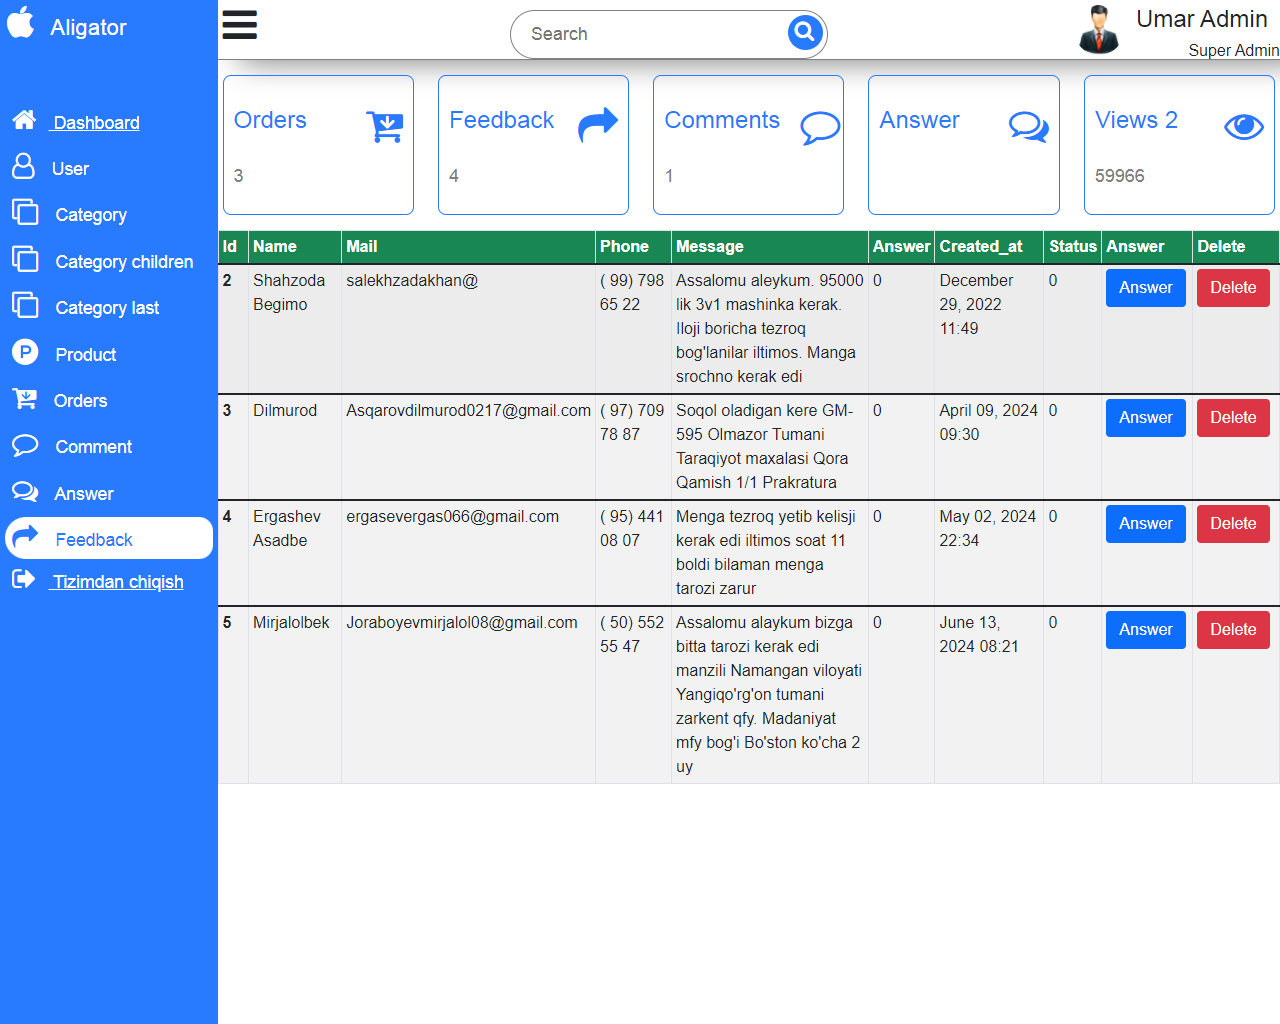The height and width of the screenshot is (1024, 1280).
Task: Click the search magnifier icon button
Action: [x=804, y=33]
